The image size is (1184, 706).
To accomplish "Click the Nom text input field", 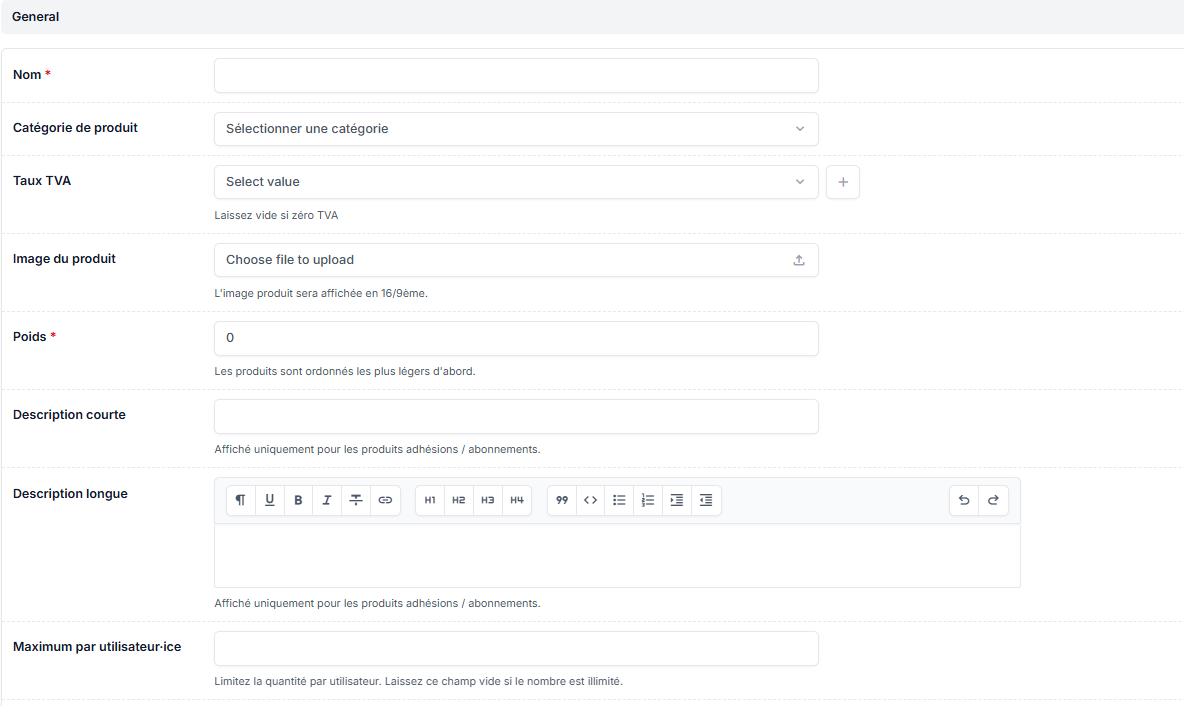I will (516, 76).
